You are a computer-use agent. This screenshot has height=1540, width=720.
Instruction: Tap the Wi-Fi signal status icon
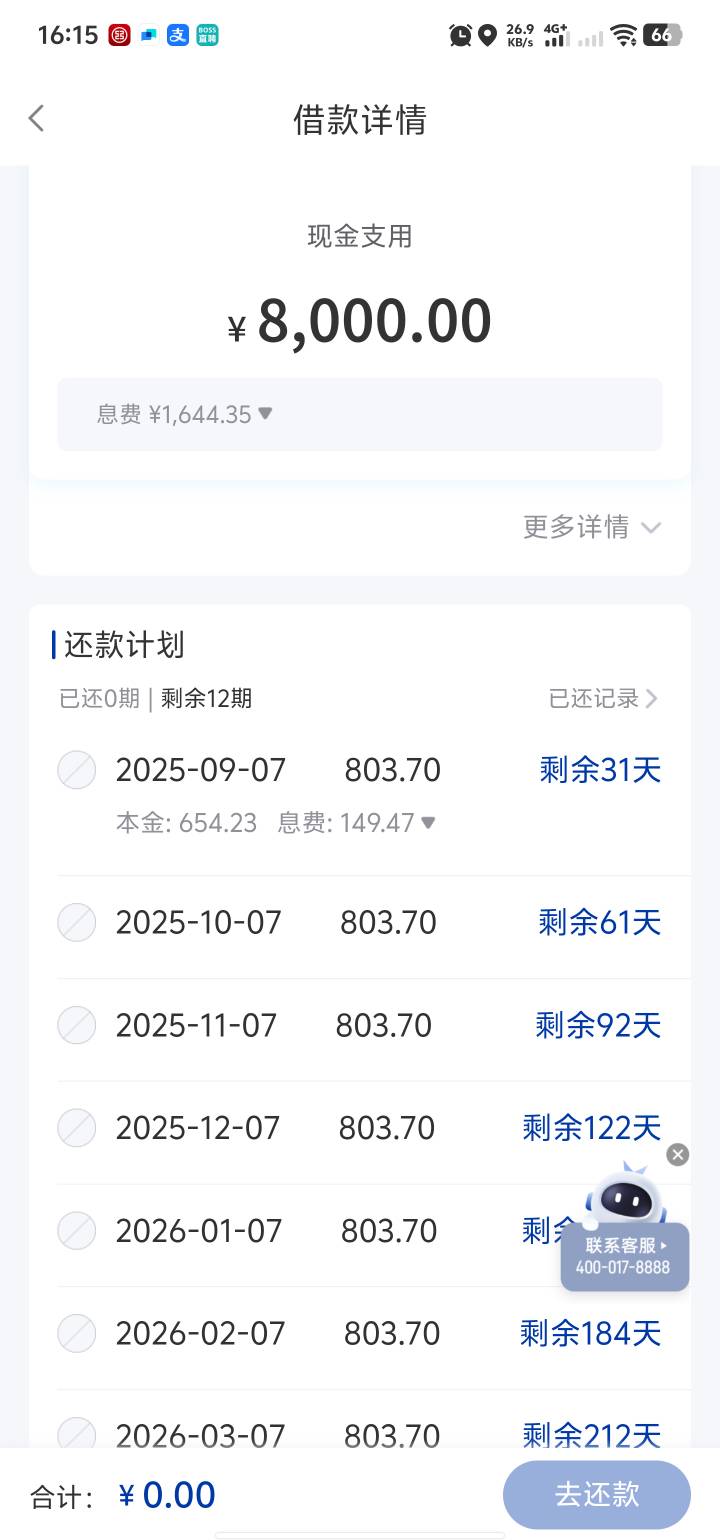click(625, 36)
